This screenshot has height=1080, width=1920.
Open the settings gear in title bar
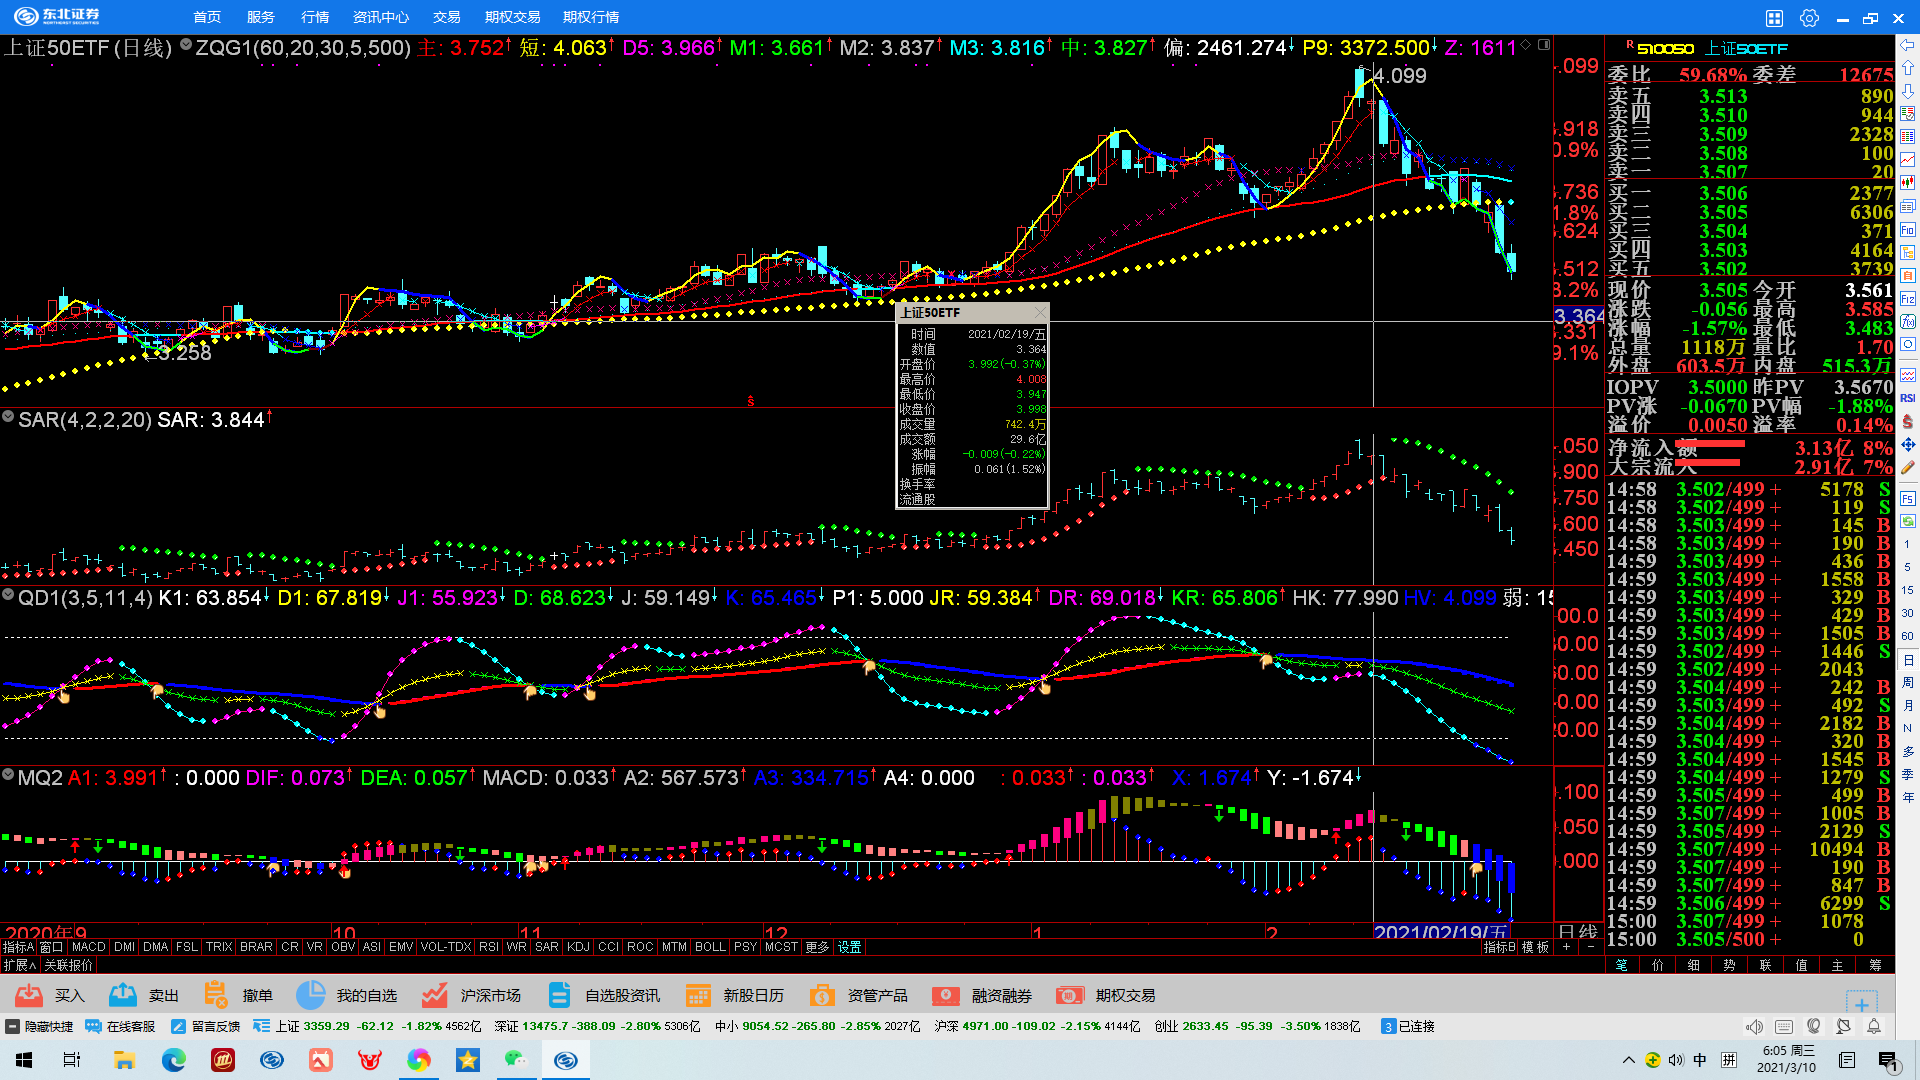click(1809, 18)
